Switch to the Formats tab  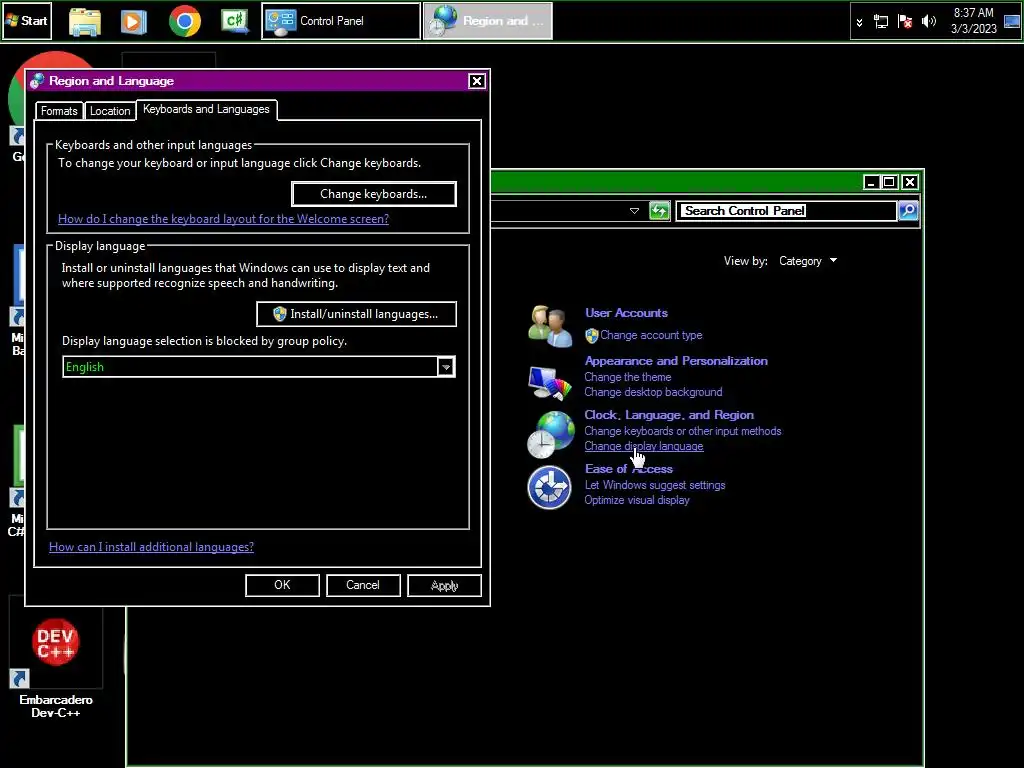[59, 111]
